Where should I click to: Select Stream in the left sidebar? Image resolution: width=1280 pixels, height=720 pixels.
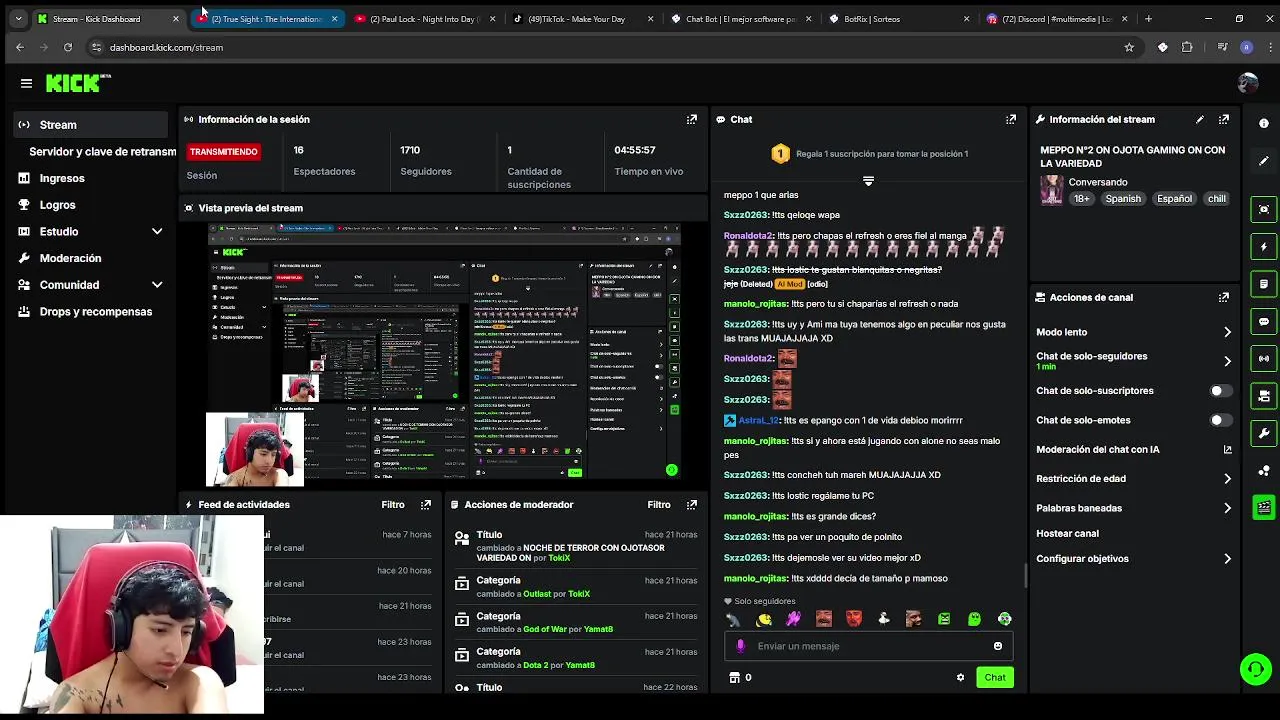click(x=90, y=125)
